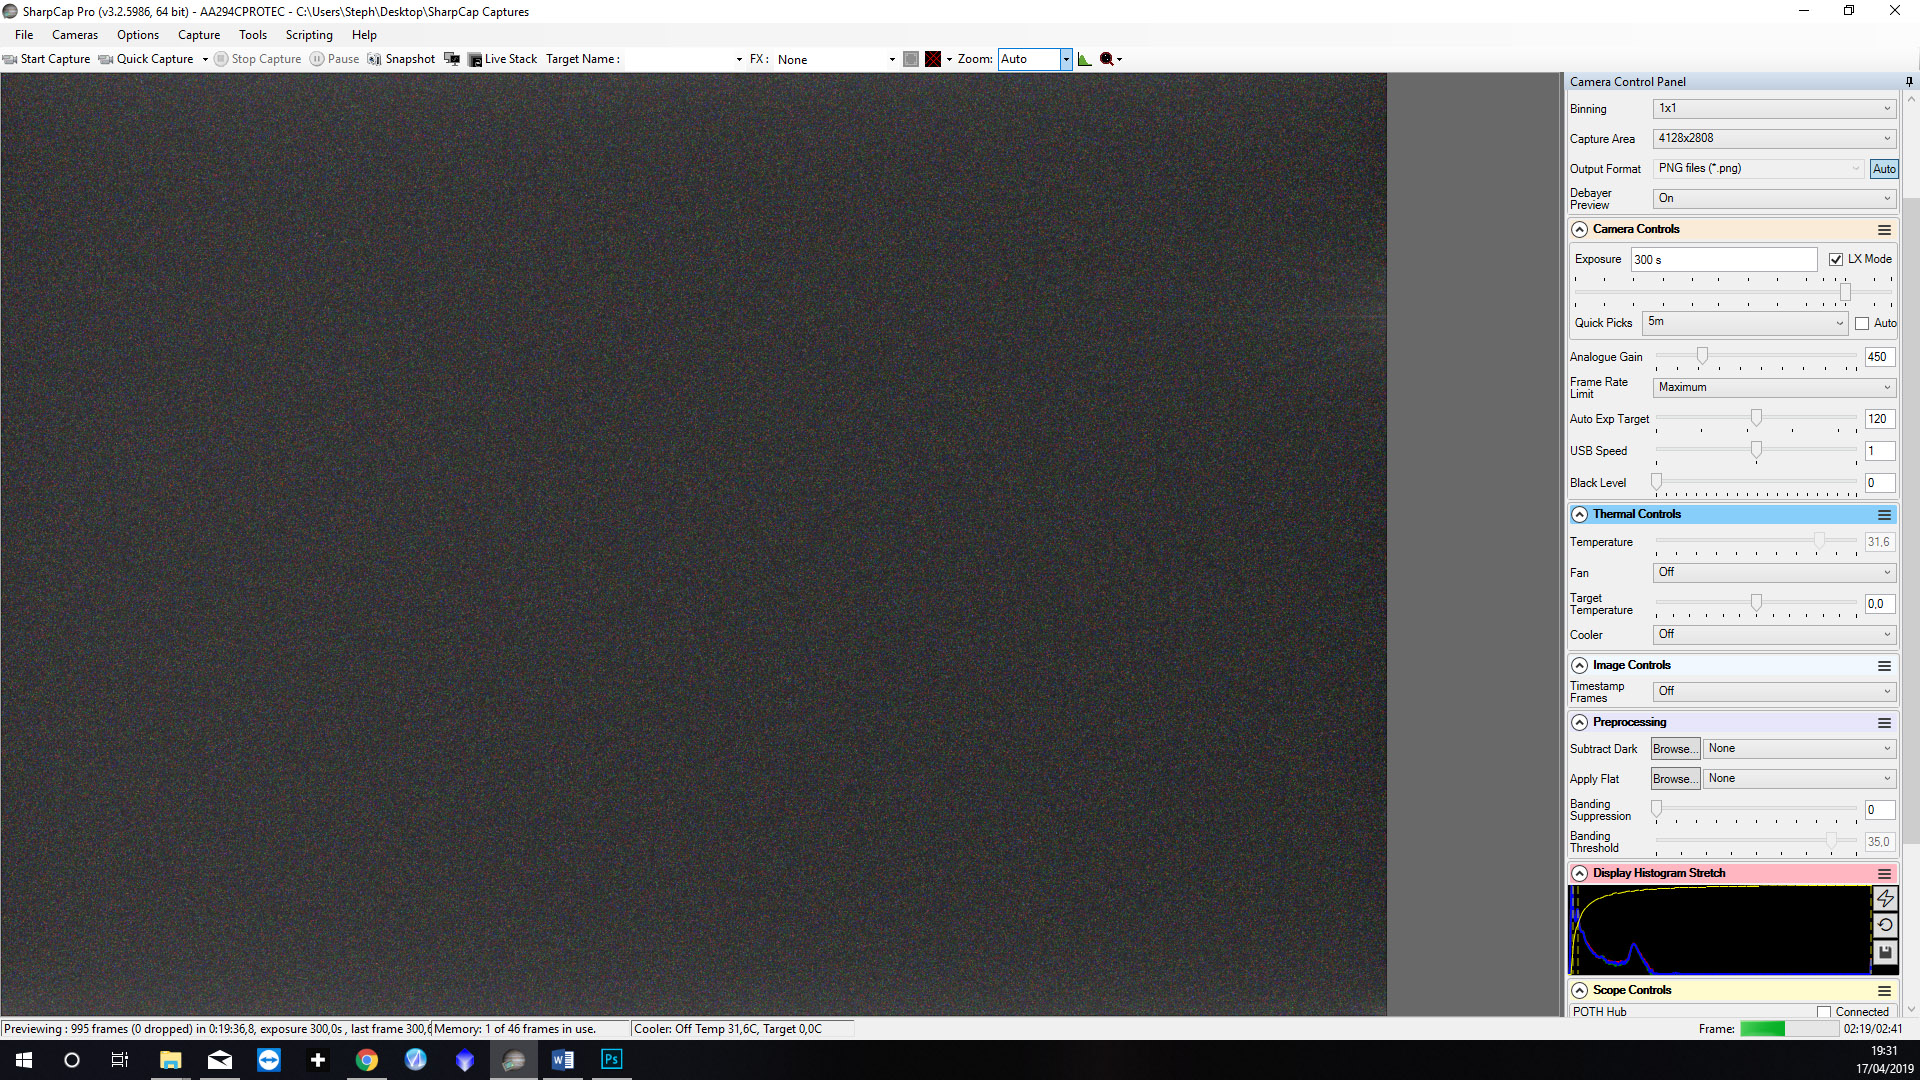Click the Exposure value field

(1724, 260)
